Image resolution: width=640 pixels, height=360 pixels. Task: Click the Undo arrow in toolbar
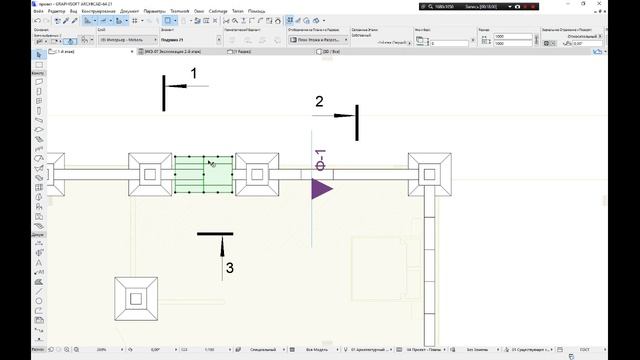coord(38,20)
